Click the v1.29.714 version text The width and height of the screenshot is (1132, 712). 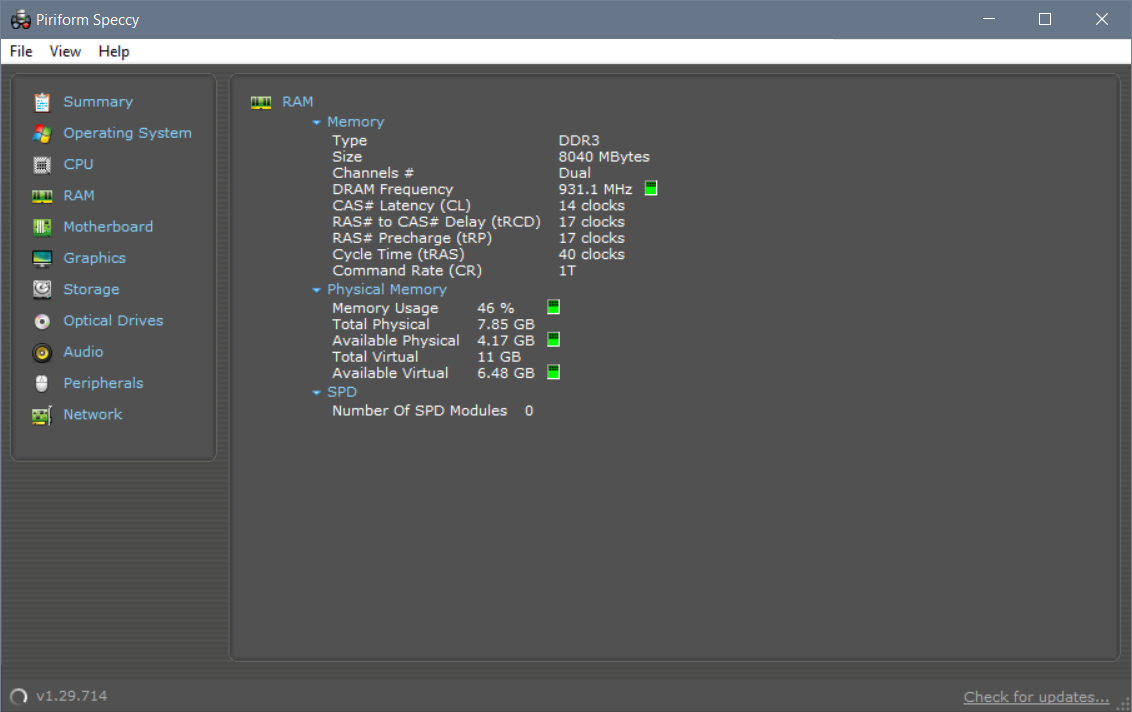click(x=71, y=696)
